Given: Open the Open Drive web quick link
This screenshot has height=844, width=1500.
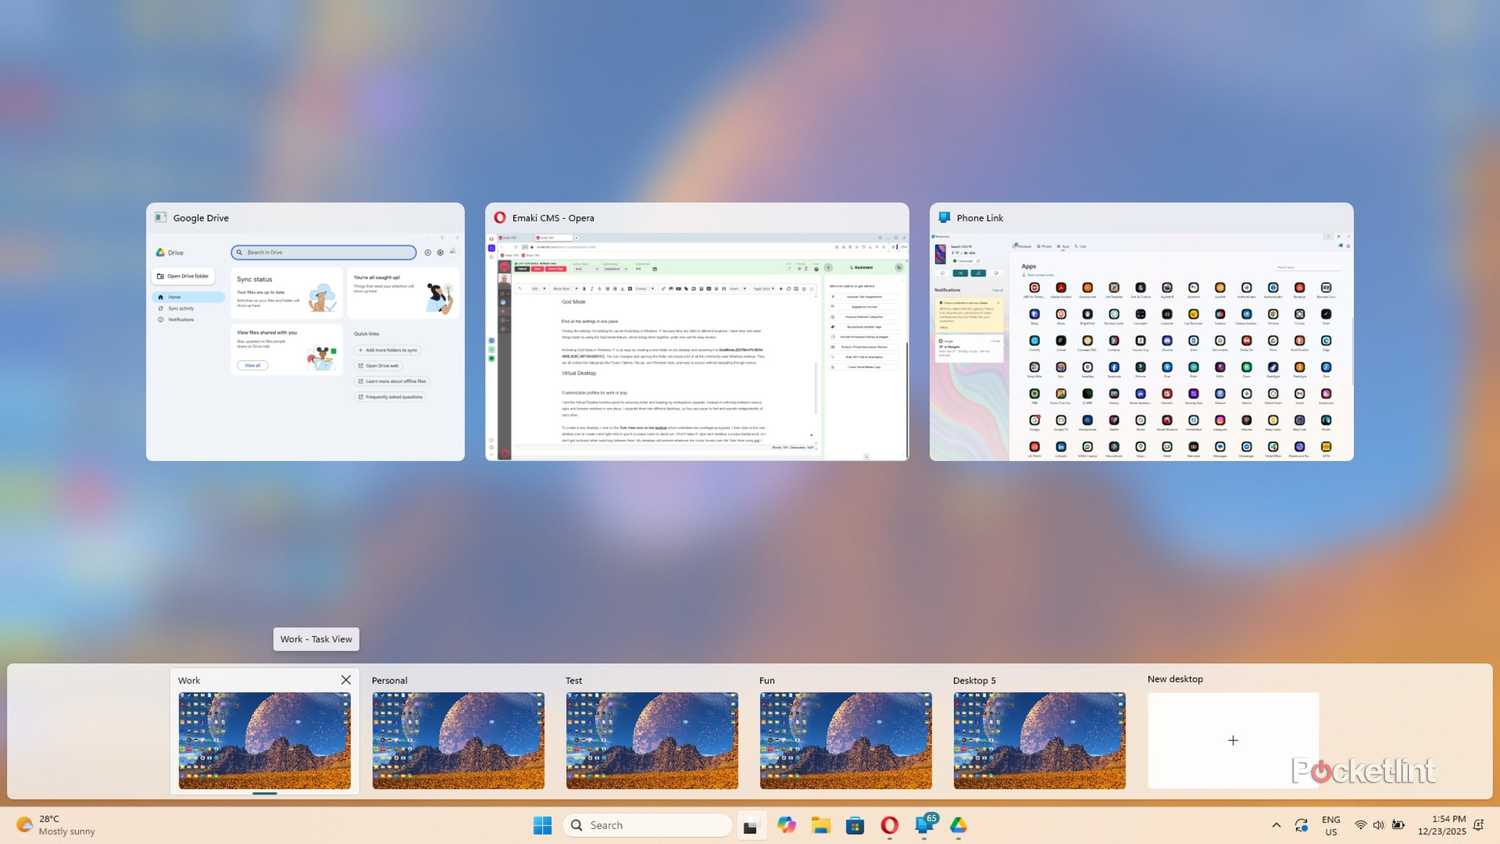Looking at the screenshot, I should [382, 365].
